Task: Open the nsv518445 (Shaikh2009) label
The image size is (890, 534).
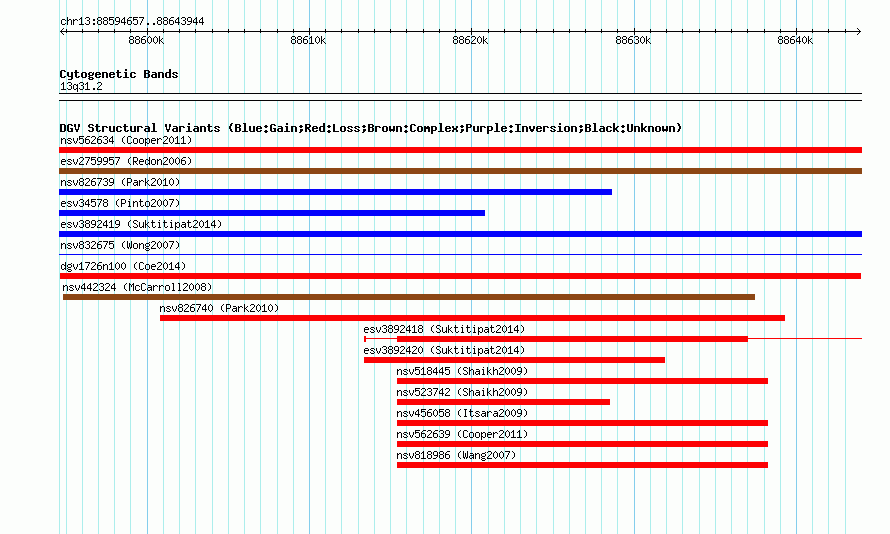Action: (x=462, y=371)
